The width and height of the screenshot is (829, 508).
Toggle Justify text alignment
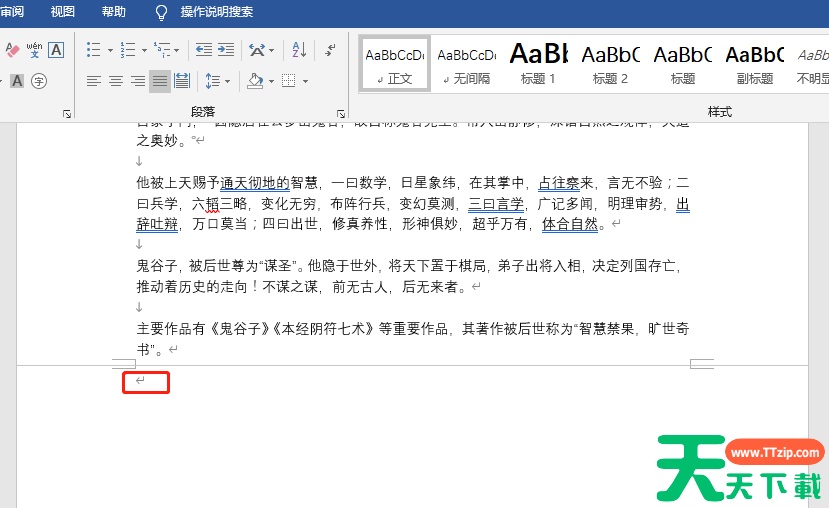(x=160, y=81)
